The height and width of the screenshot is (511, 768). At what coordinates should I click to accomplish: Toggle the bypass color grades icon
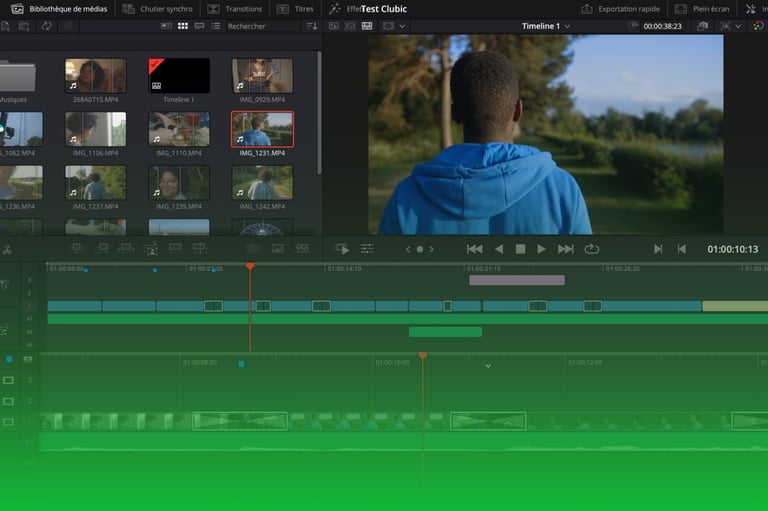click(702, 26)
